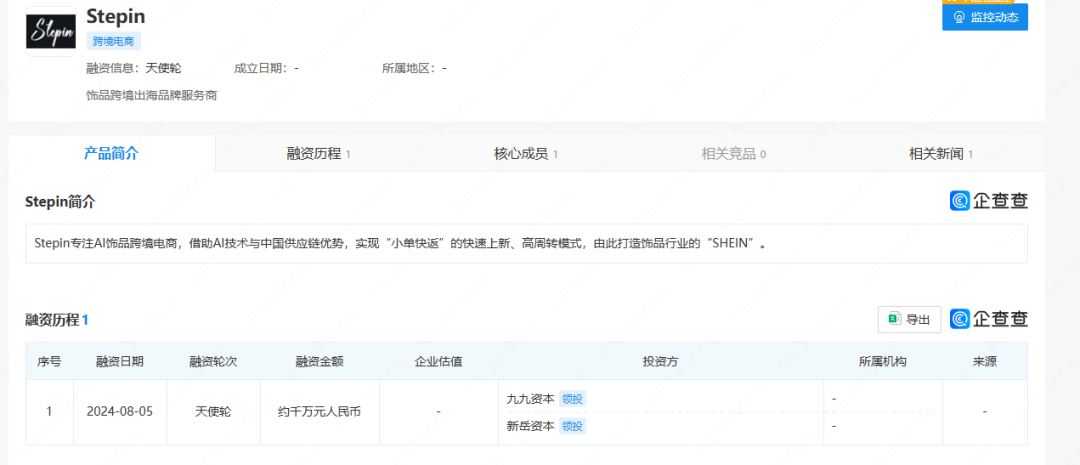The image size is (1080, 465).
Task: Click the 天使轮 cell in table
Action: [x=214, y=412]
